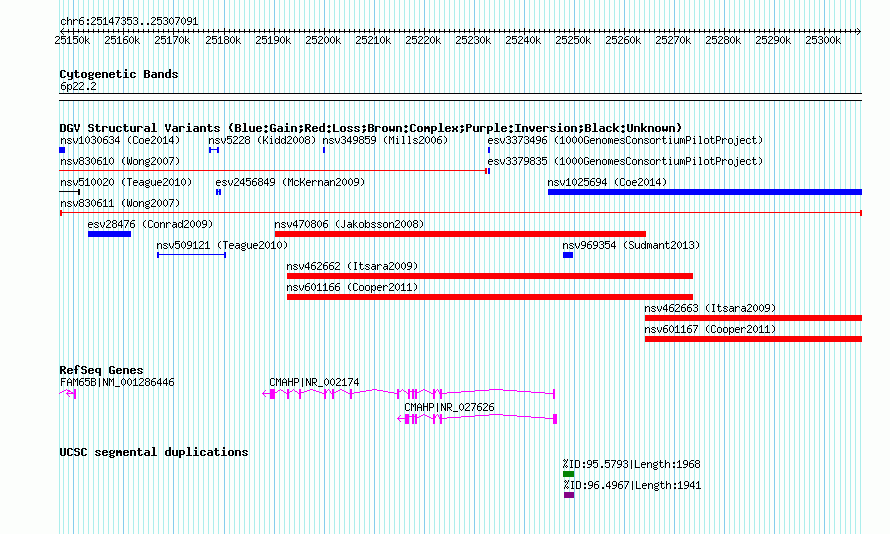Screen dimensions: 890x534
Task: Click the chr6:25147353..25307091 coordinate text
Action: [129, 22]
